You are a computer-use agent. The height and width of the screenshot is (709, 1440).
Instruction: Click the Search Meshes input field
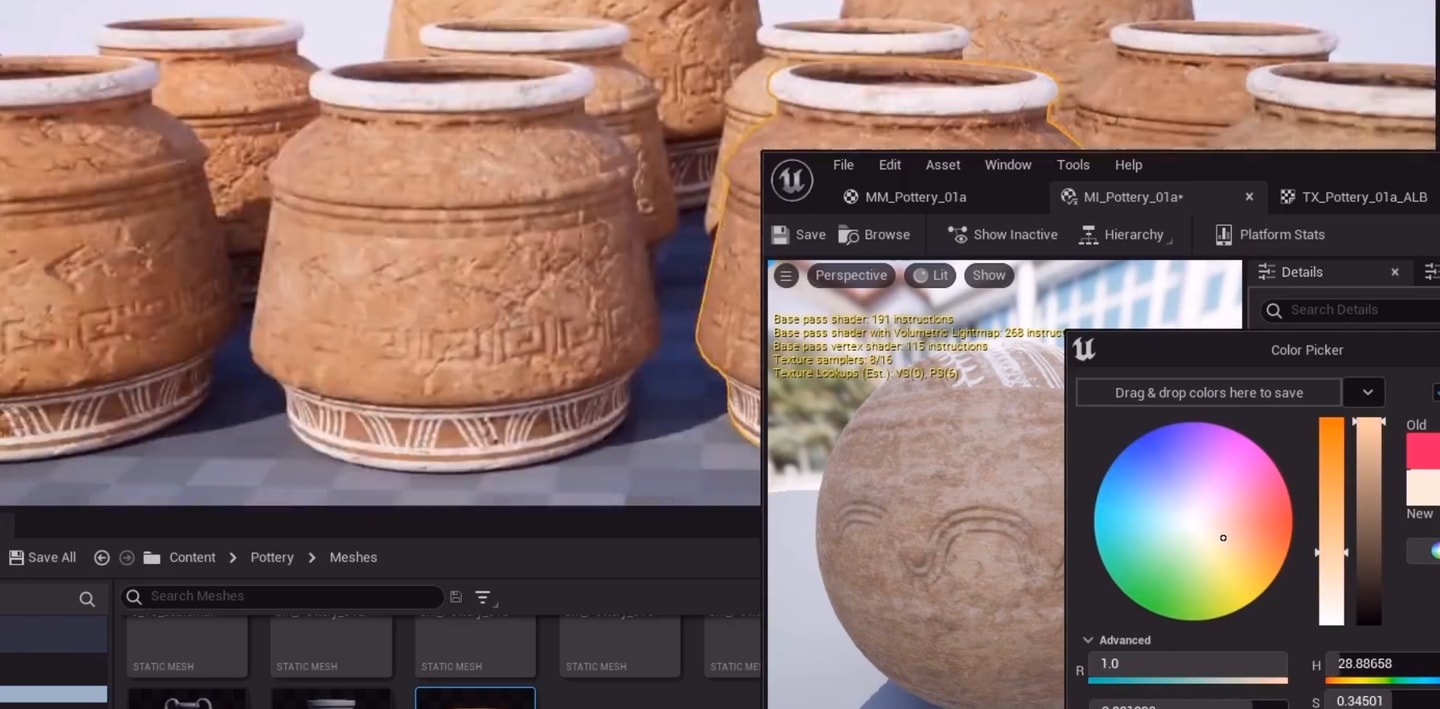click(290, 597)
